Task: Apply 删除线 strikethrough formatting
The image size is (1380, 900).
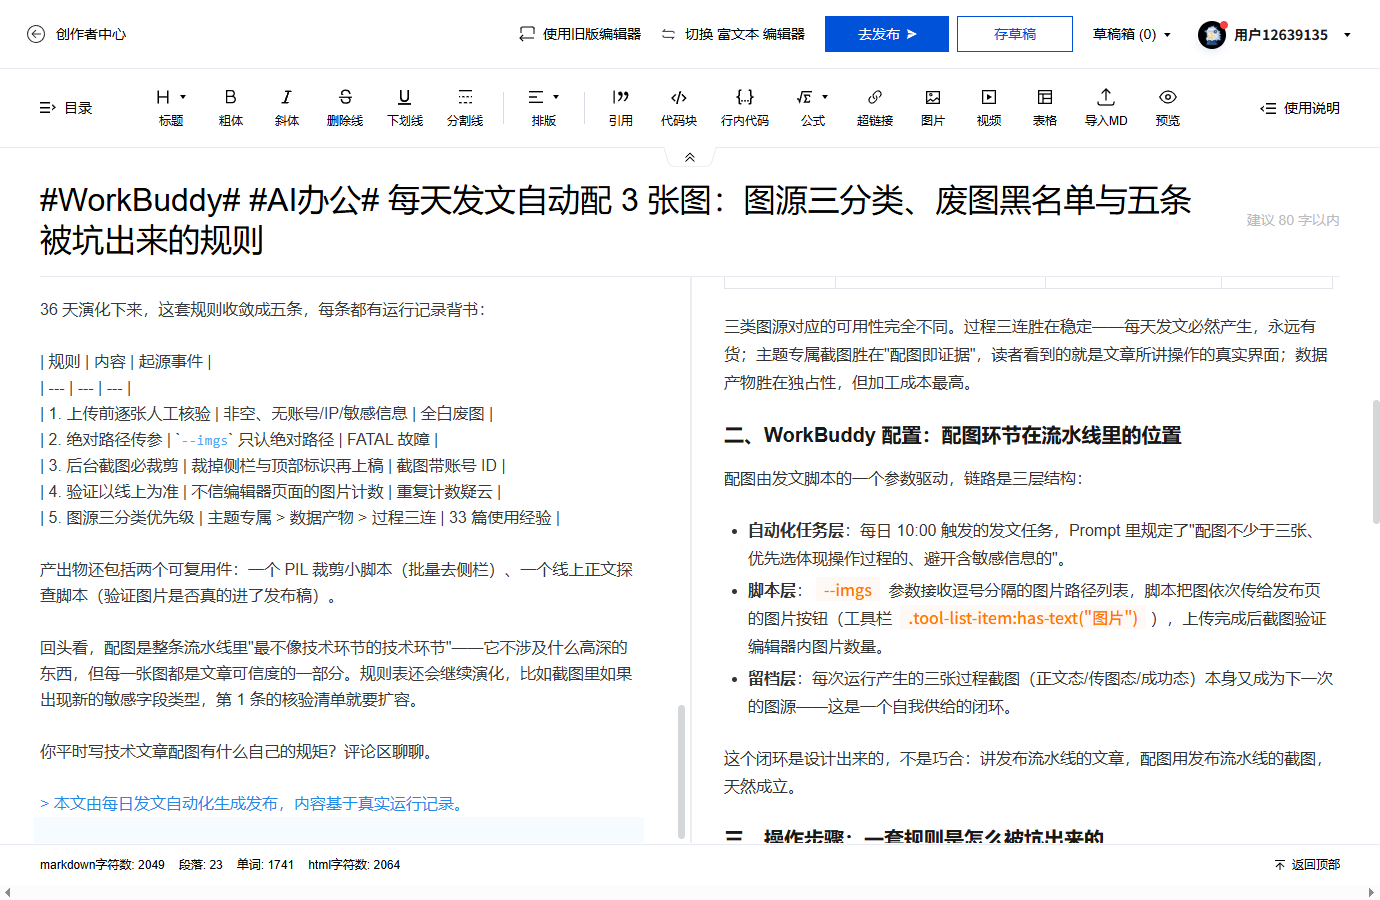Action: click(x=345, y=107)
